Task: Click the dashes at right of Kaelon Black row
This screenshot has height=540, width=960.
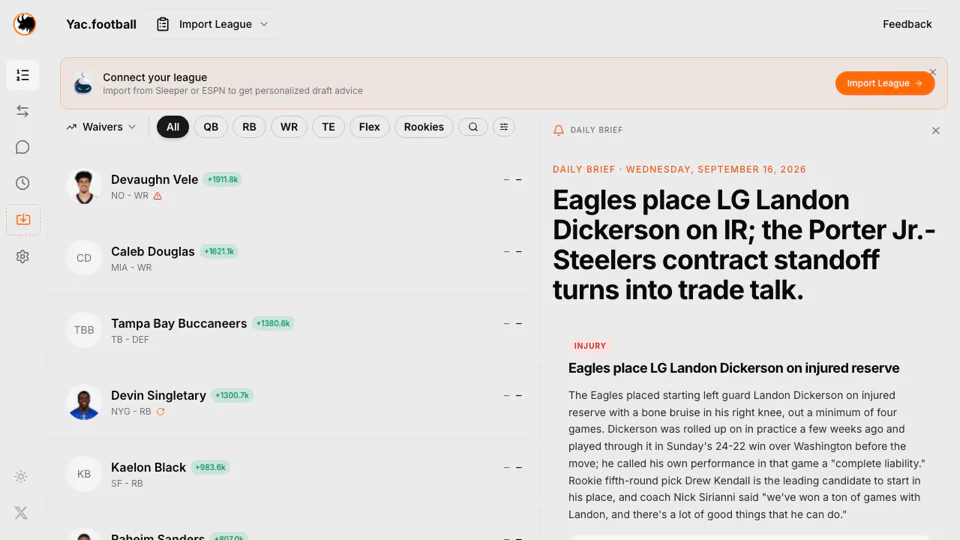Action: 512,467
